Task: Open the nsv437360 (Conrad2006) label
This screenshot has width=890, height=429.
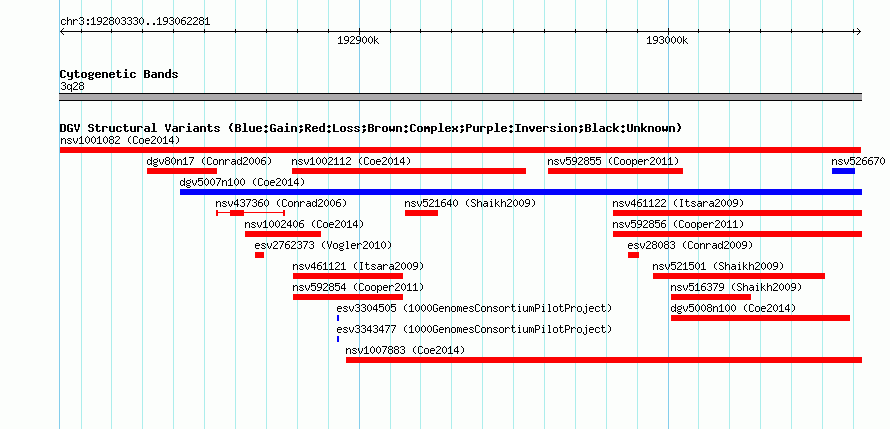Action: coord(281,203)
